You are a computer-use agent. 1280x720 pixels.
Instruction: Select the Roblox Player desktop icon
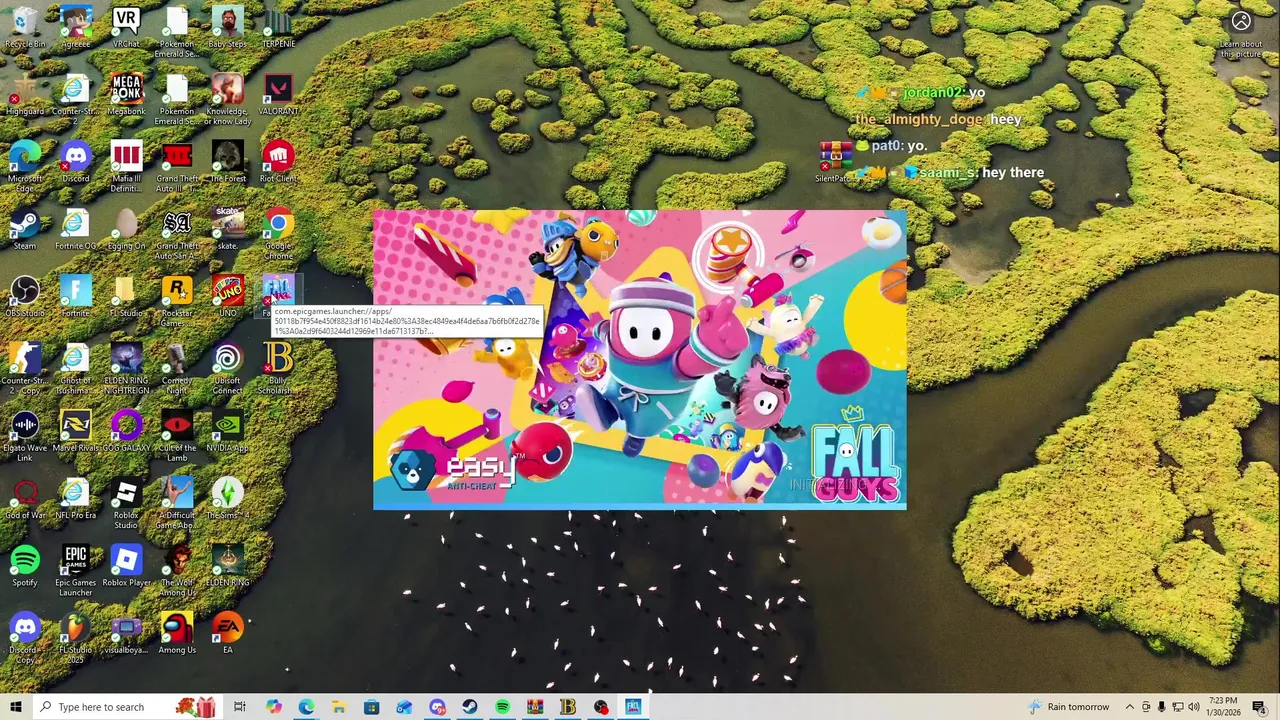coord(126,565)
